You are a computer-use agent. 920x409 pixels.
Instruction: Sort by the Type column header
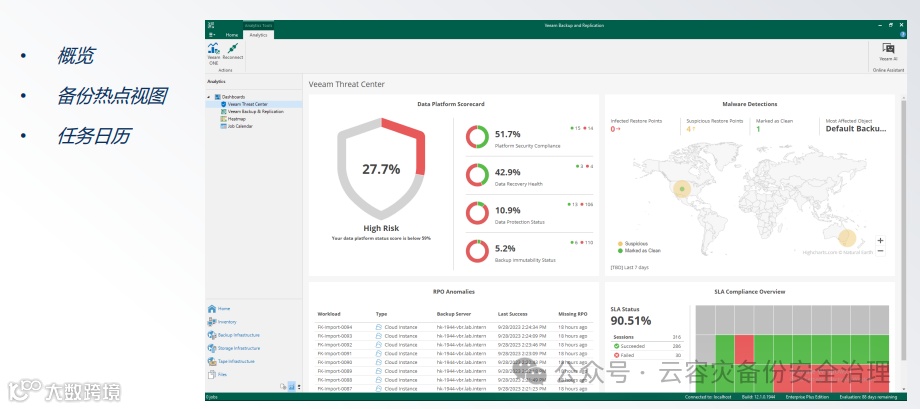(381, 314)
